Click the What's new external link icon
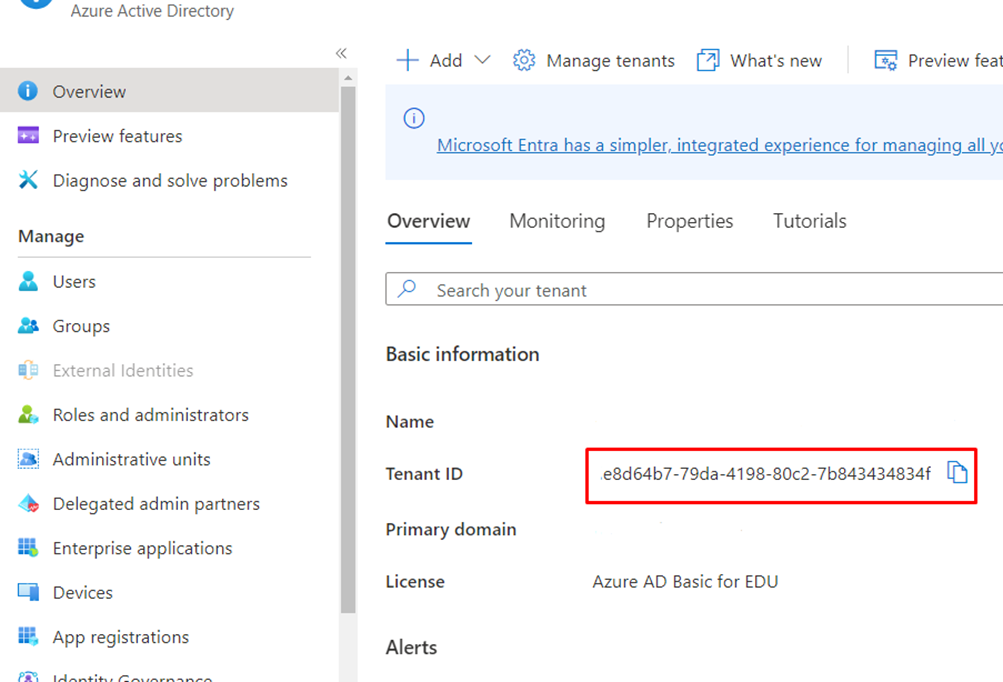 [708, 60]
